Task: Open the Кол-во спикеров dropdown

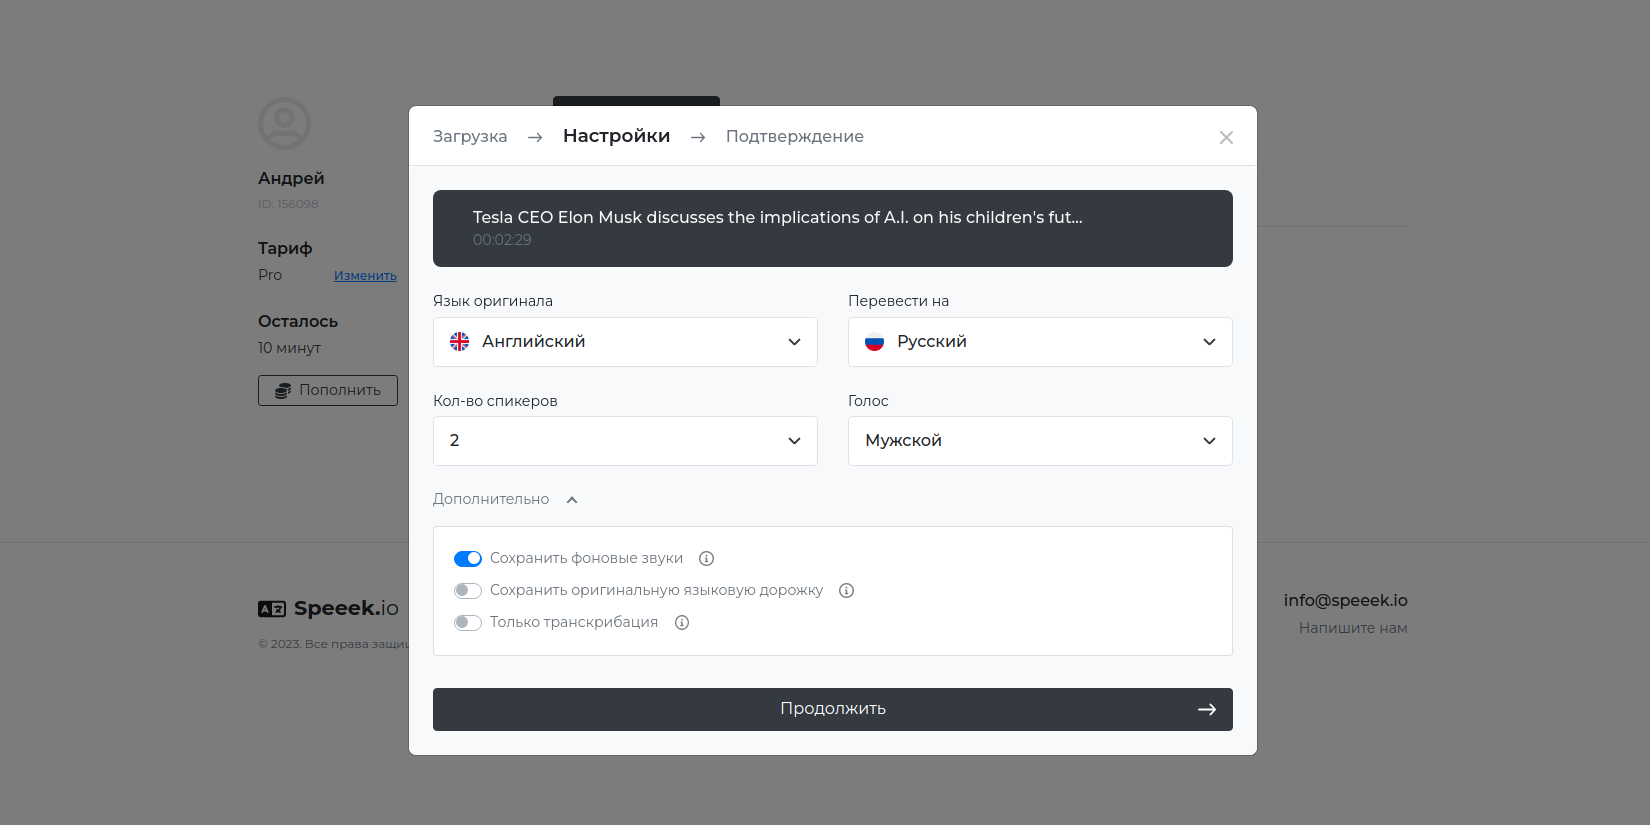Action: point(625,441)
